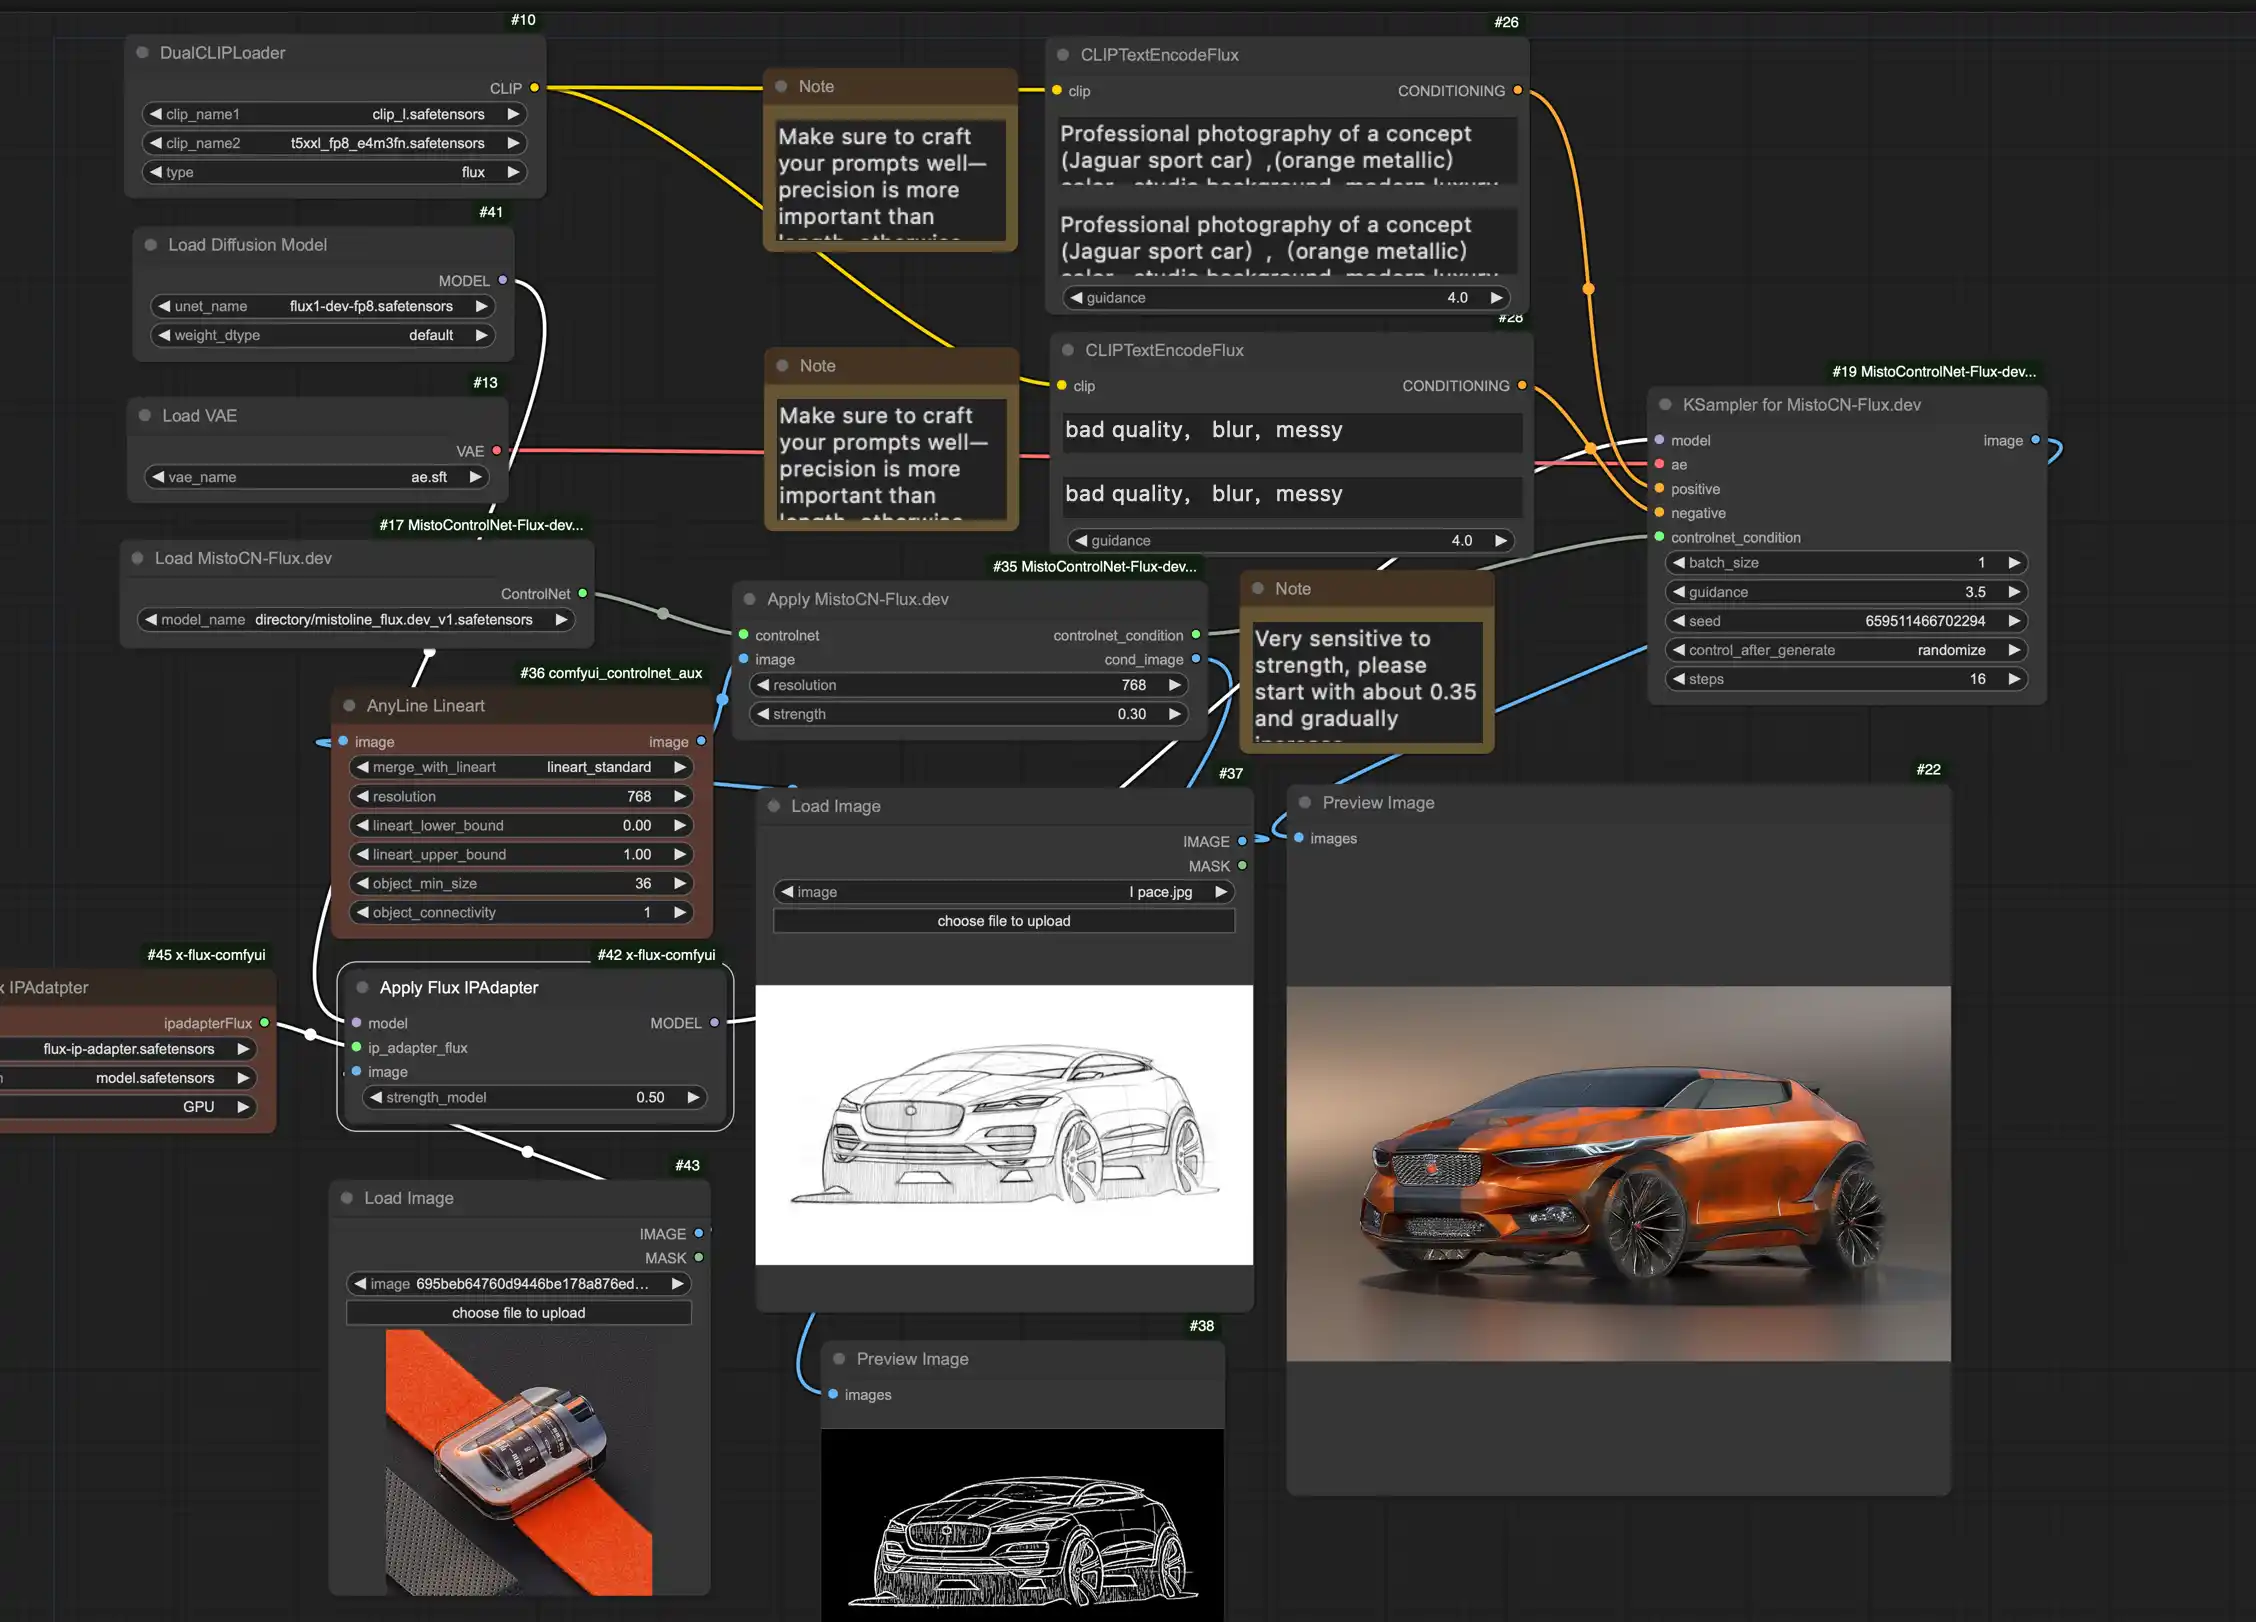This screenshot has height=1622, width=2256.
Task: Click the ControlNet output socket
Action: click(582, 593)
